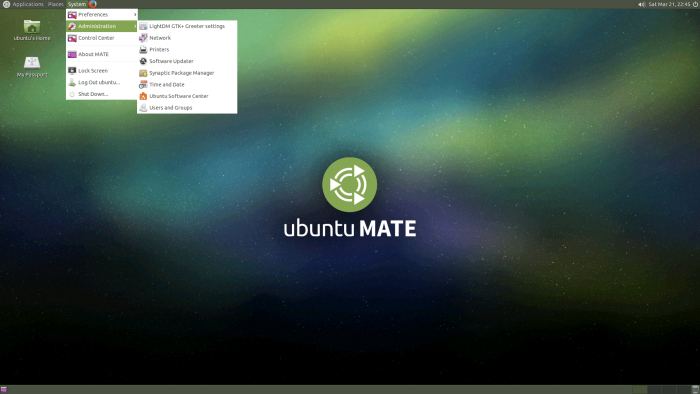
Task: Click the volume speaker icon in the panel
Action: (642, 4)
